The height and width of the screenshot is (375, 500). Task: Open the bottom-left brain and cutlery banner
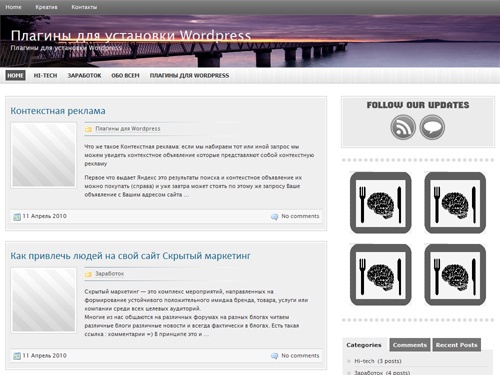click(380, 274)
